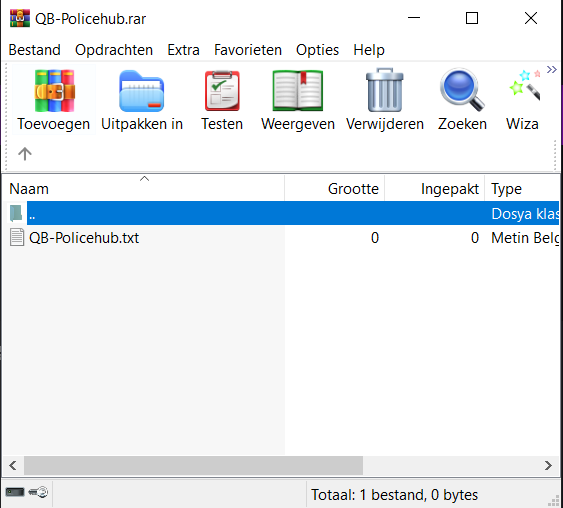Open the Opdrachten menu
Image resolution: width=563 pixels, height=508 pixels.
point(114,50)
